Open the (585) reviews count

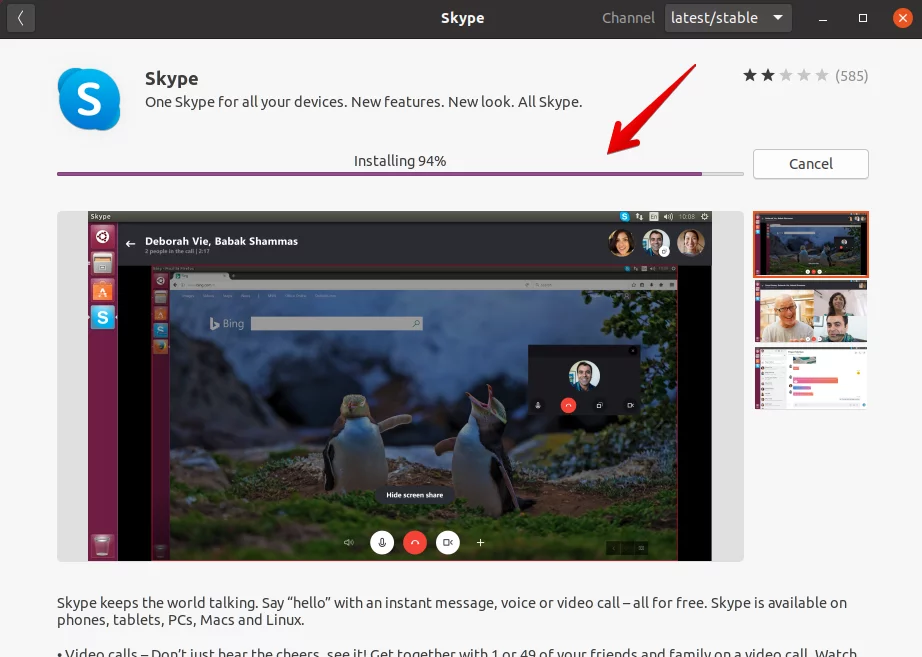[851, 76]
